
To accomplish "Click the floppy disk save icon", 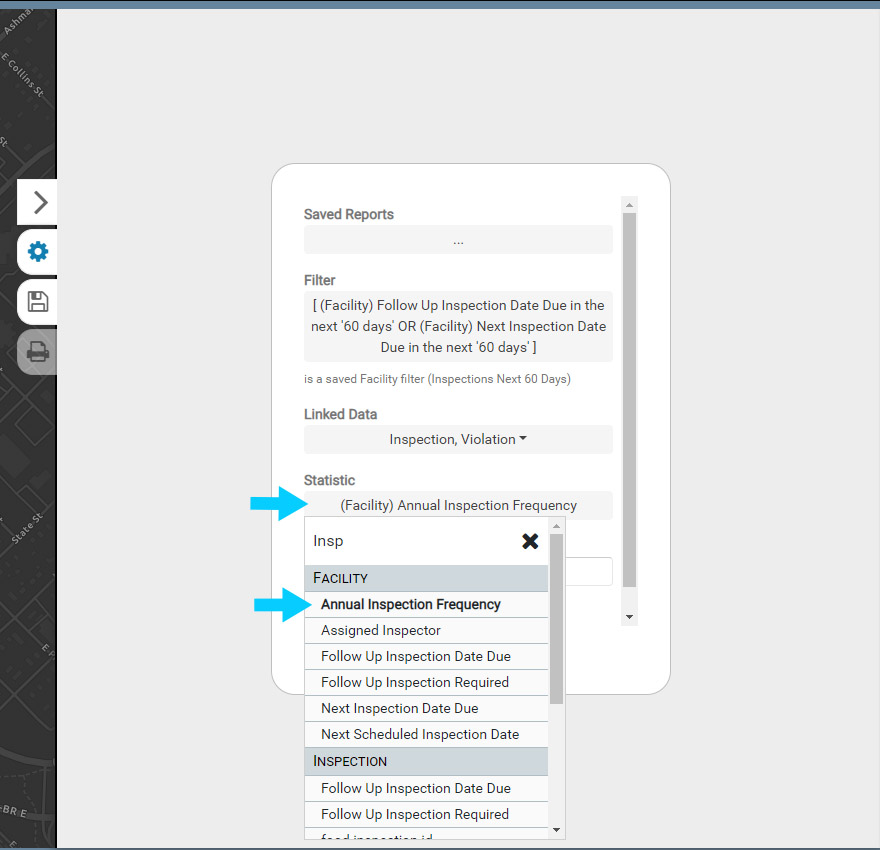I will click(x=38, y=302).
